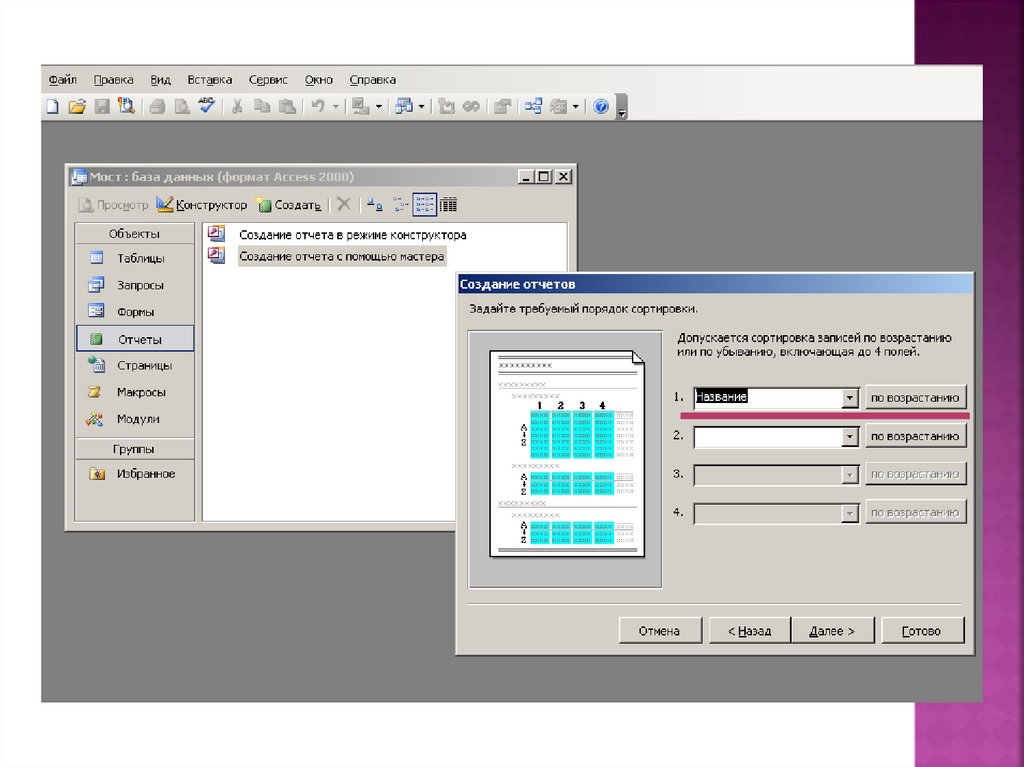Select Создание отчета в режиме конструктора
Image resolution: width=1024 pixels, height=767 pixels.
pos(352,235)
